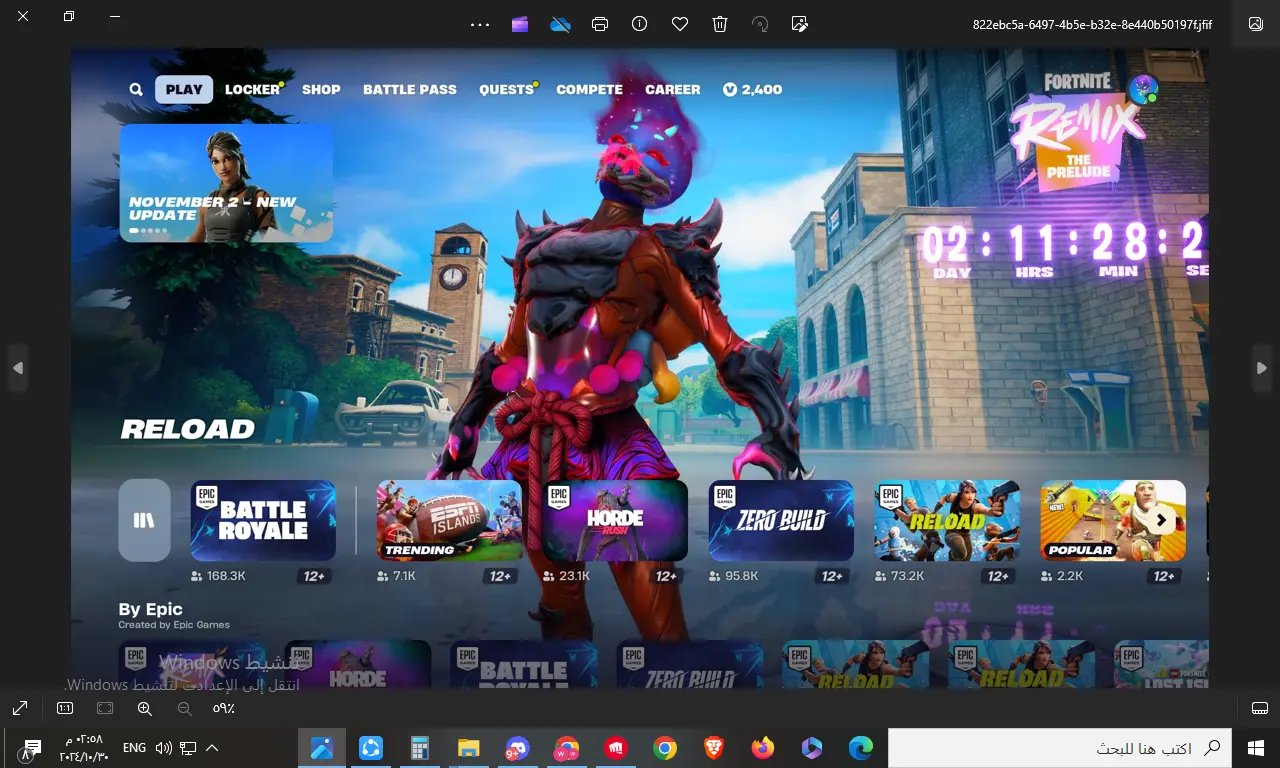Click the 2,400 V-Bucks balance
The width and height of the screenshot is (1280, 768).
[x=753, y=89]
